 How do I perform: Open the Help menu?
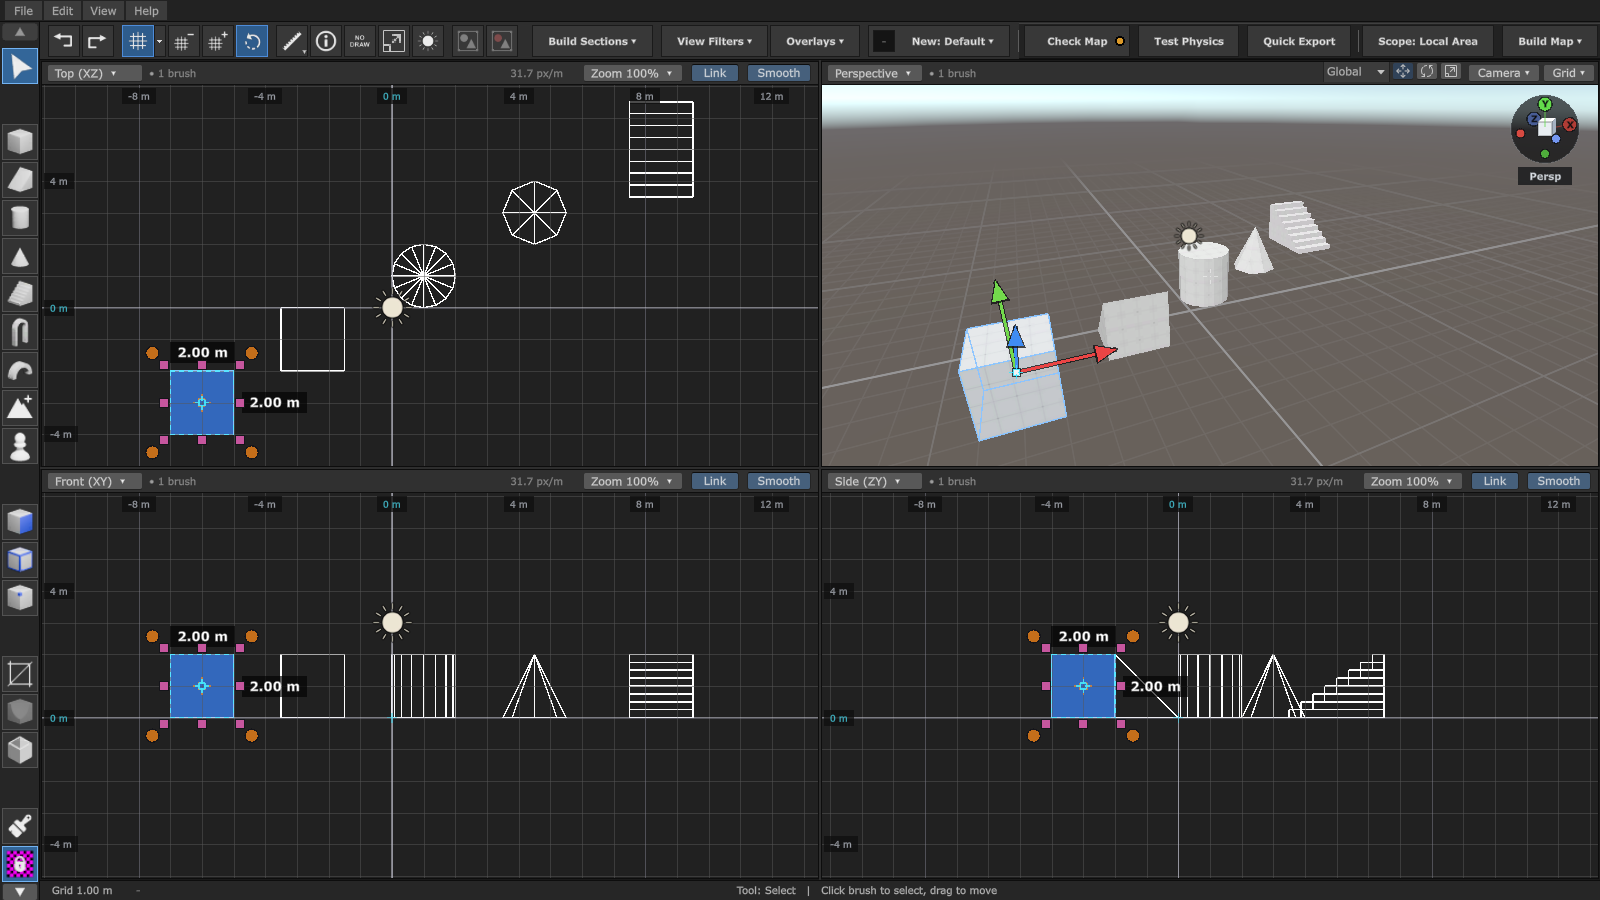click(x=147, y=11)
